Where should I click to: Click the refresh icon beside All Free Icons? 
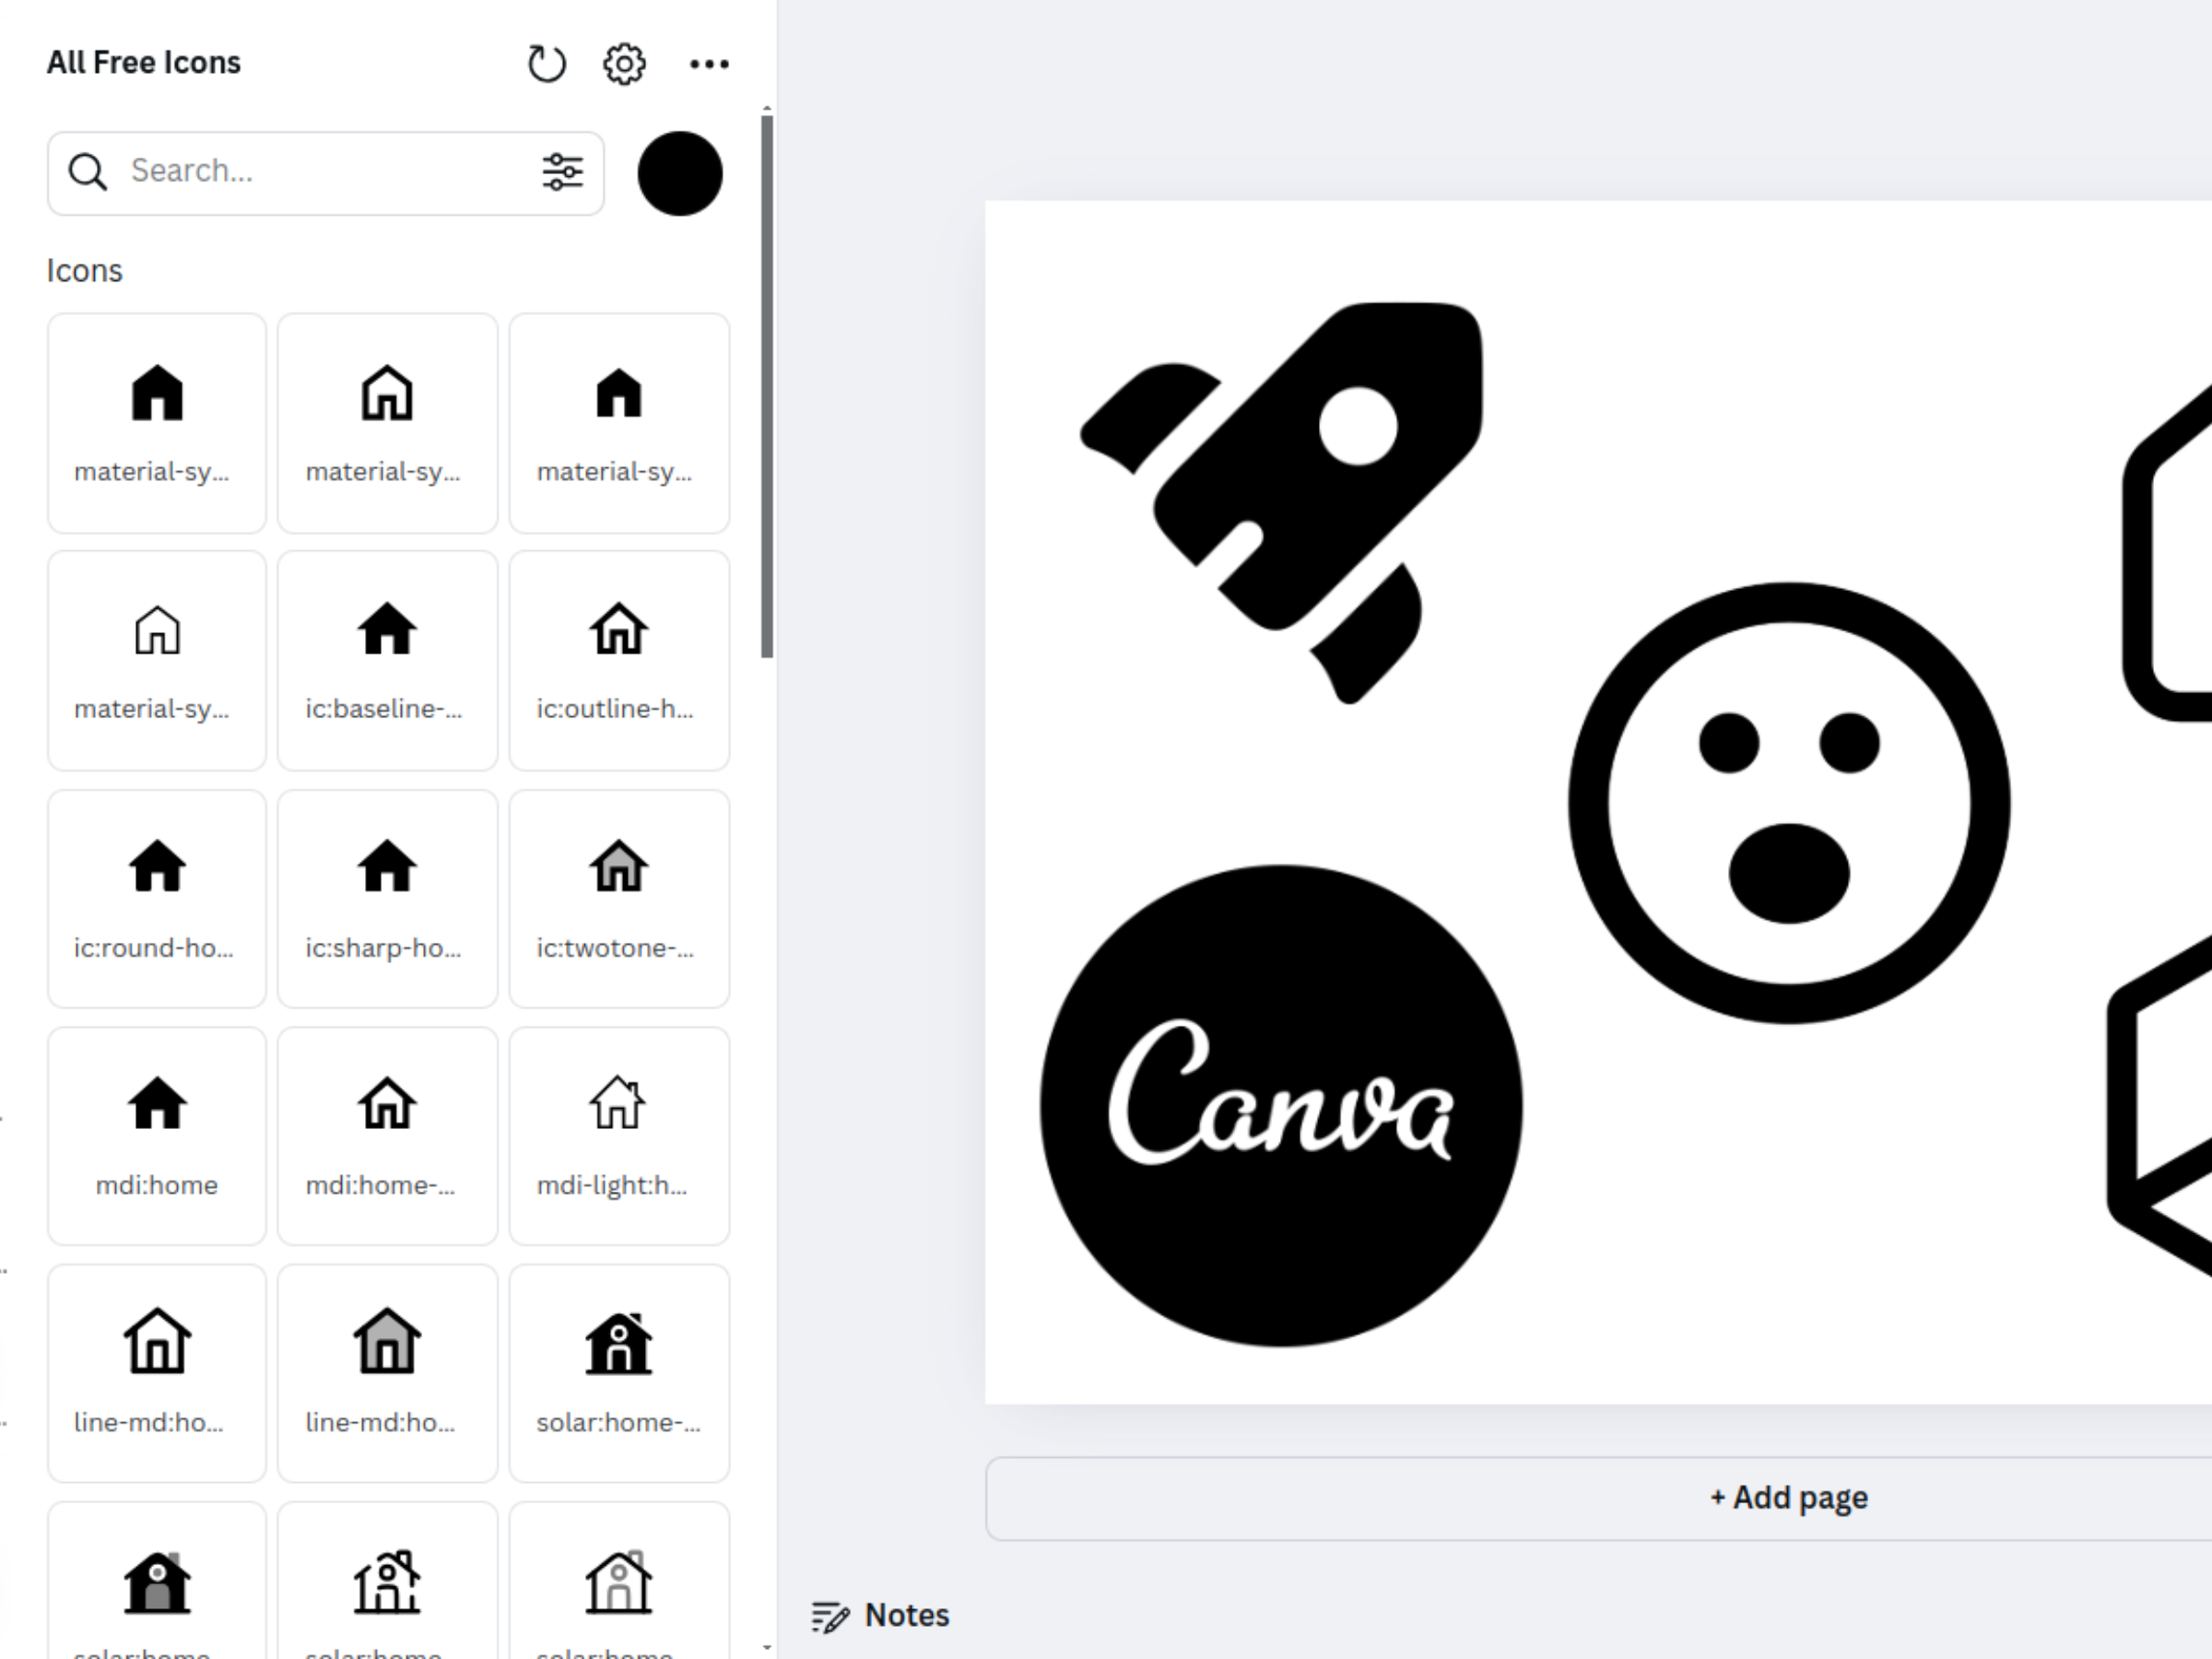546,64
